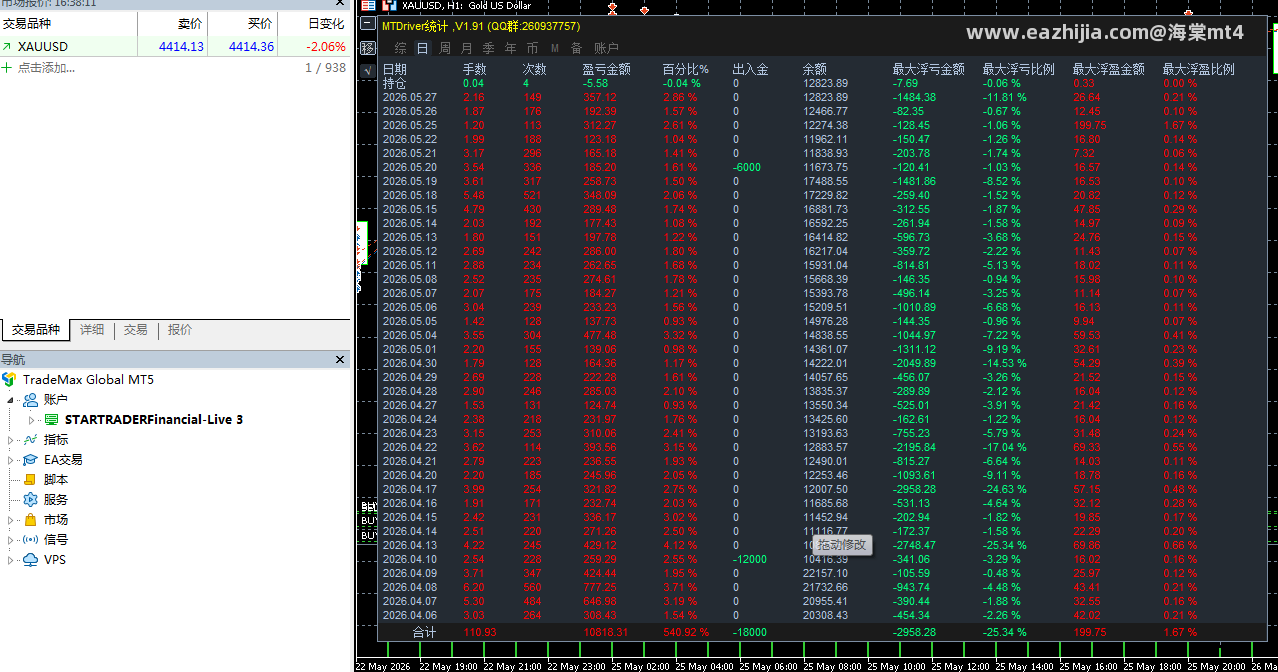Select the 综 summary statistics tab
The image size is (1278, 672).
tap(400, 48)
